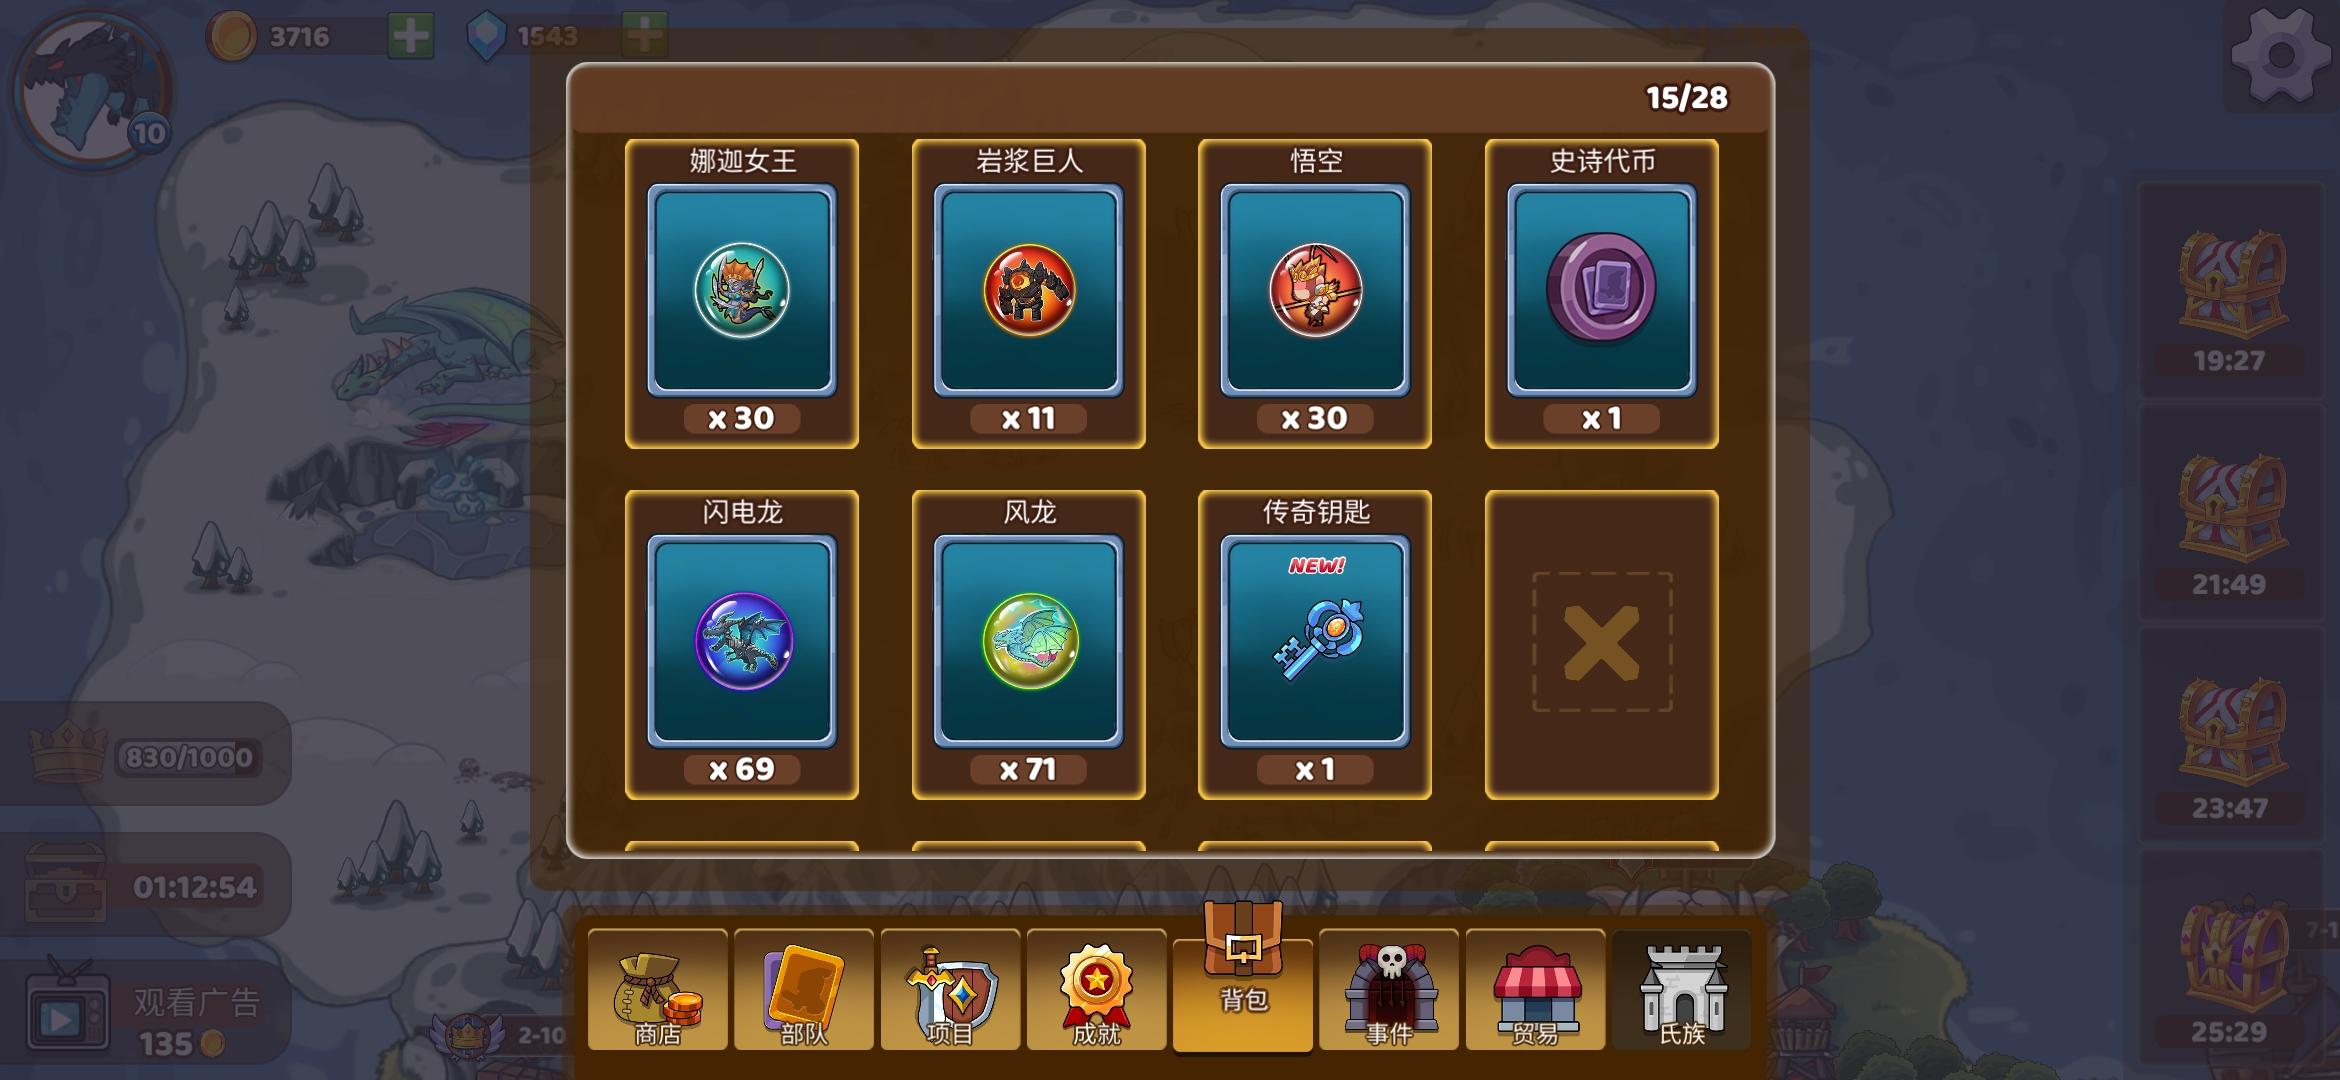Screen dimensions: 2340x1080
Task: Open the 贸易 trade stall tab
Action: point(1535,990)
